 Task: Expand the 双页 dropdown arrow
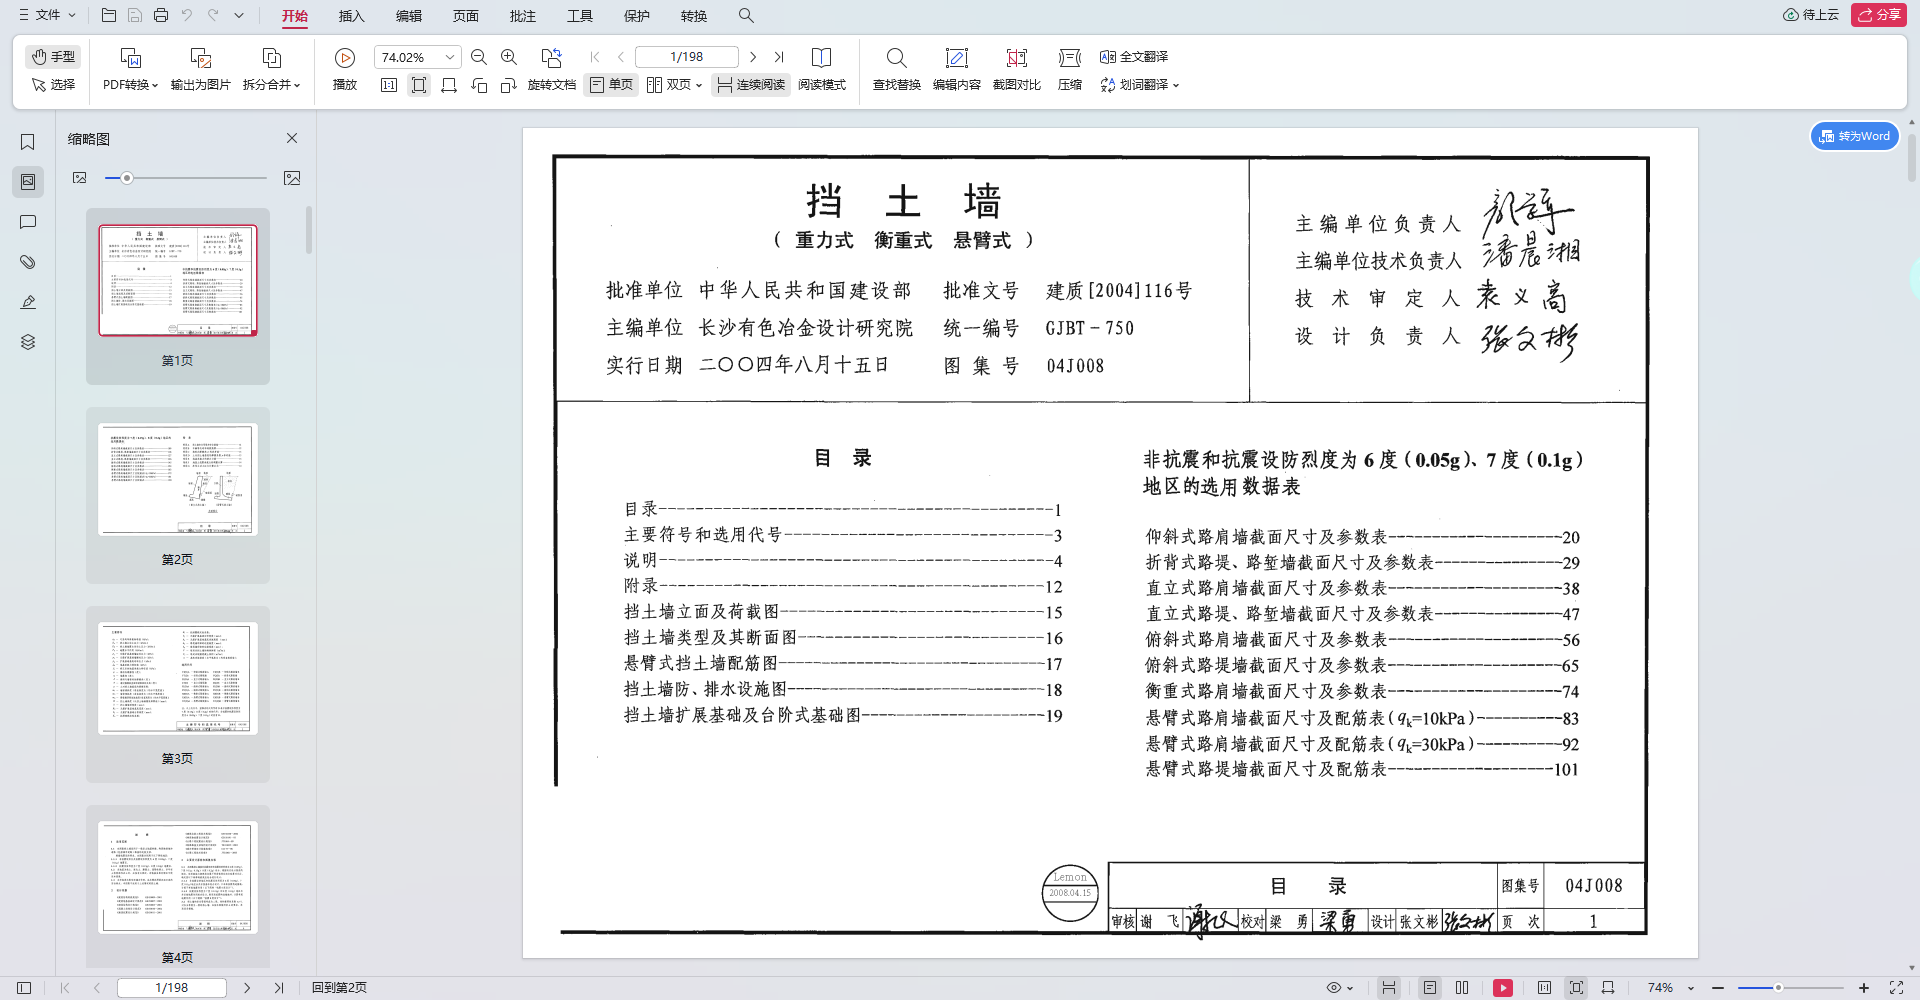tap(699, 85)
